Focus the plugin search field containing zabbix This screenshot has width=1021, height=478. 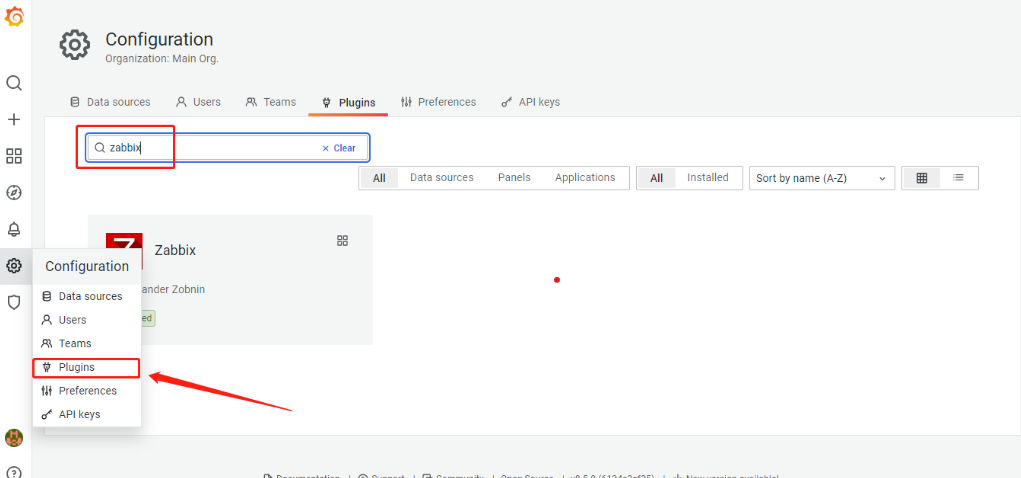tap(228, 148)
